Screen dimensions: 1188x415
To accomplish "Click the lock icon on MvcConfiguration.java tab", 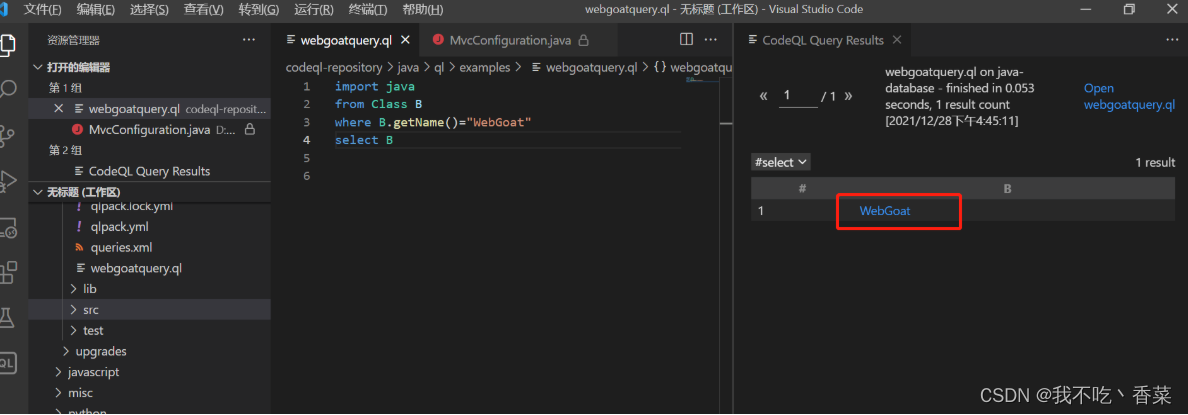I will pyautogui.click(x=583, y=40).
